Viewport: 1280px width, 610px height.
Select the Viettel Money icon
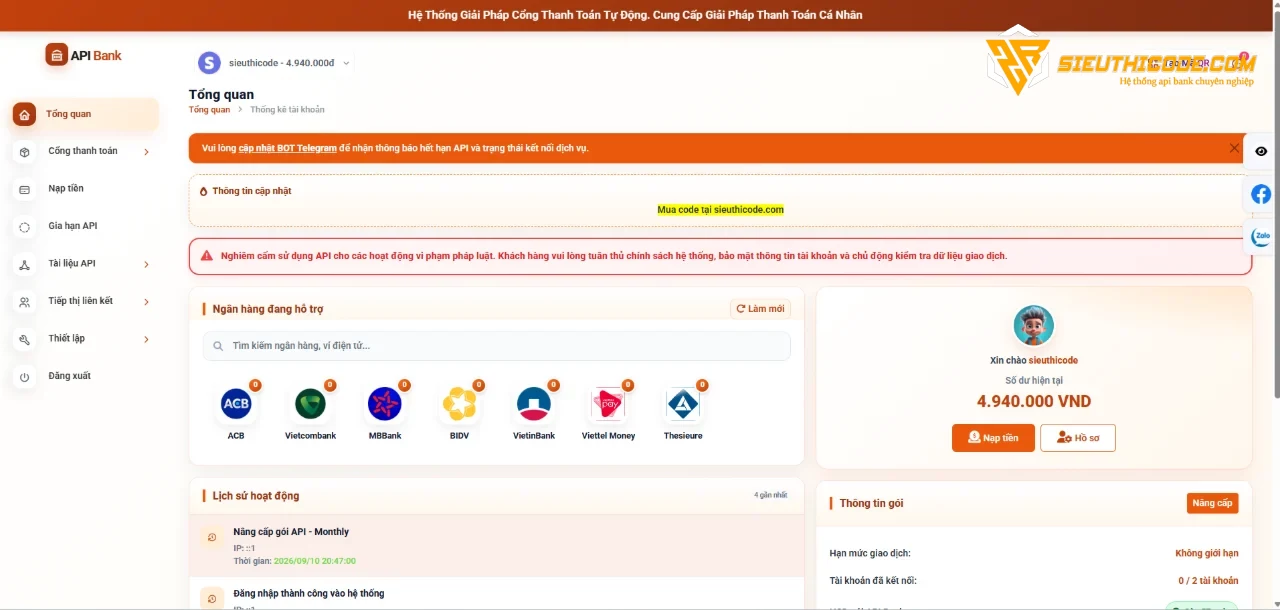pyautogui.click(x=608, y=404)
